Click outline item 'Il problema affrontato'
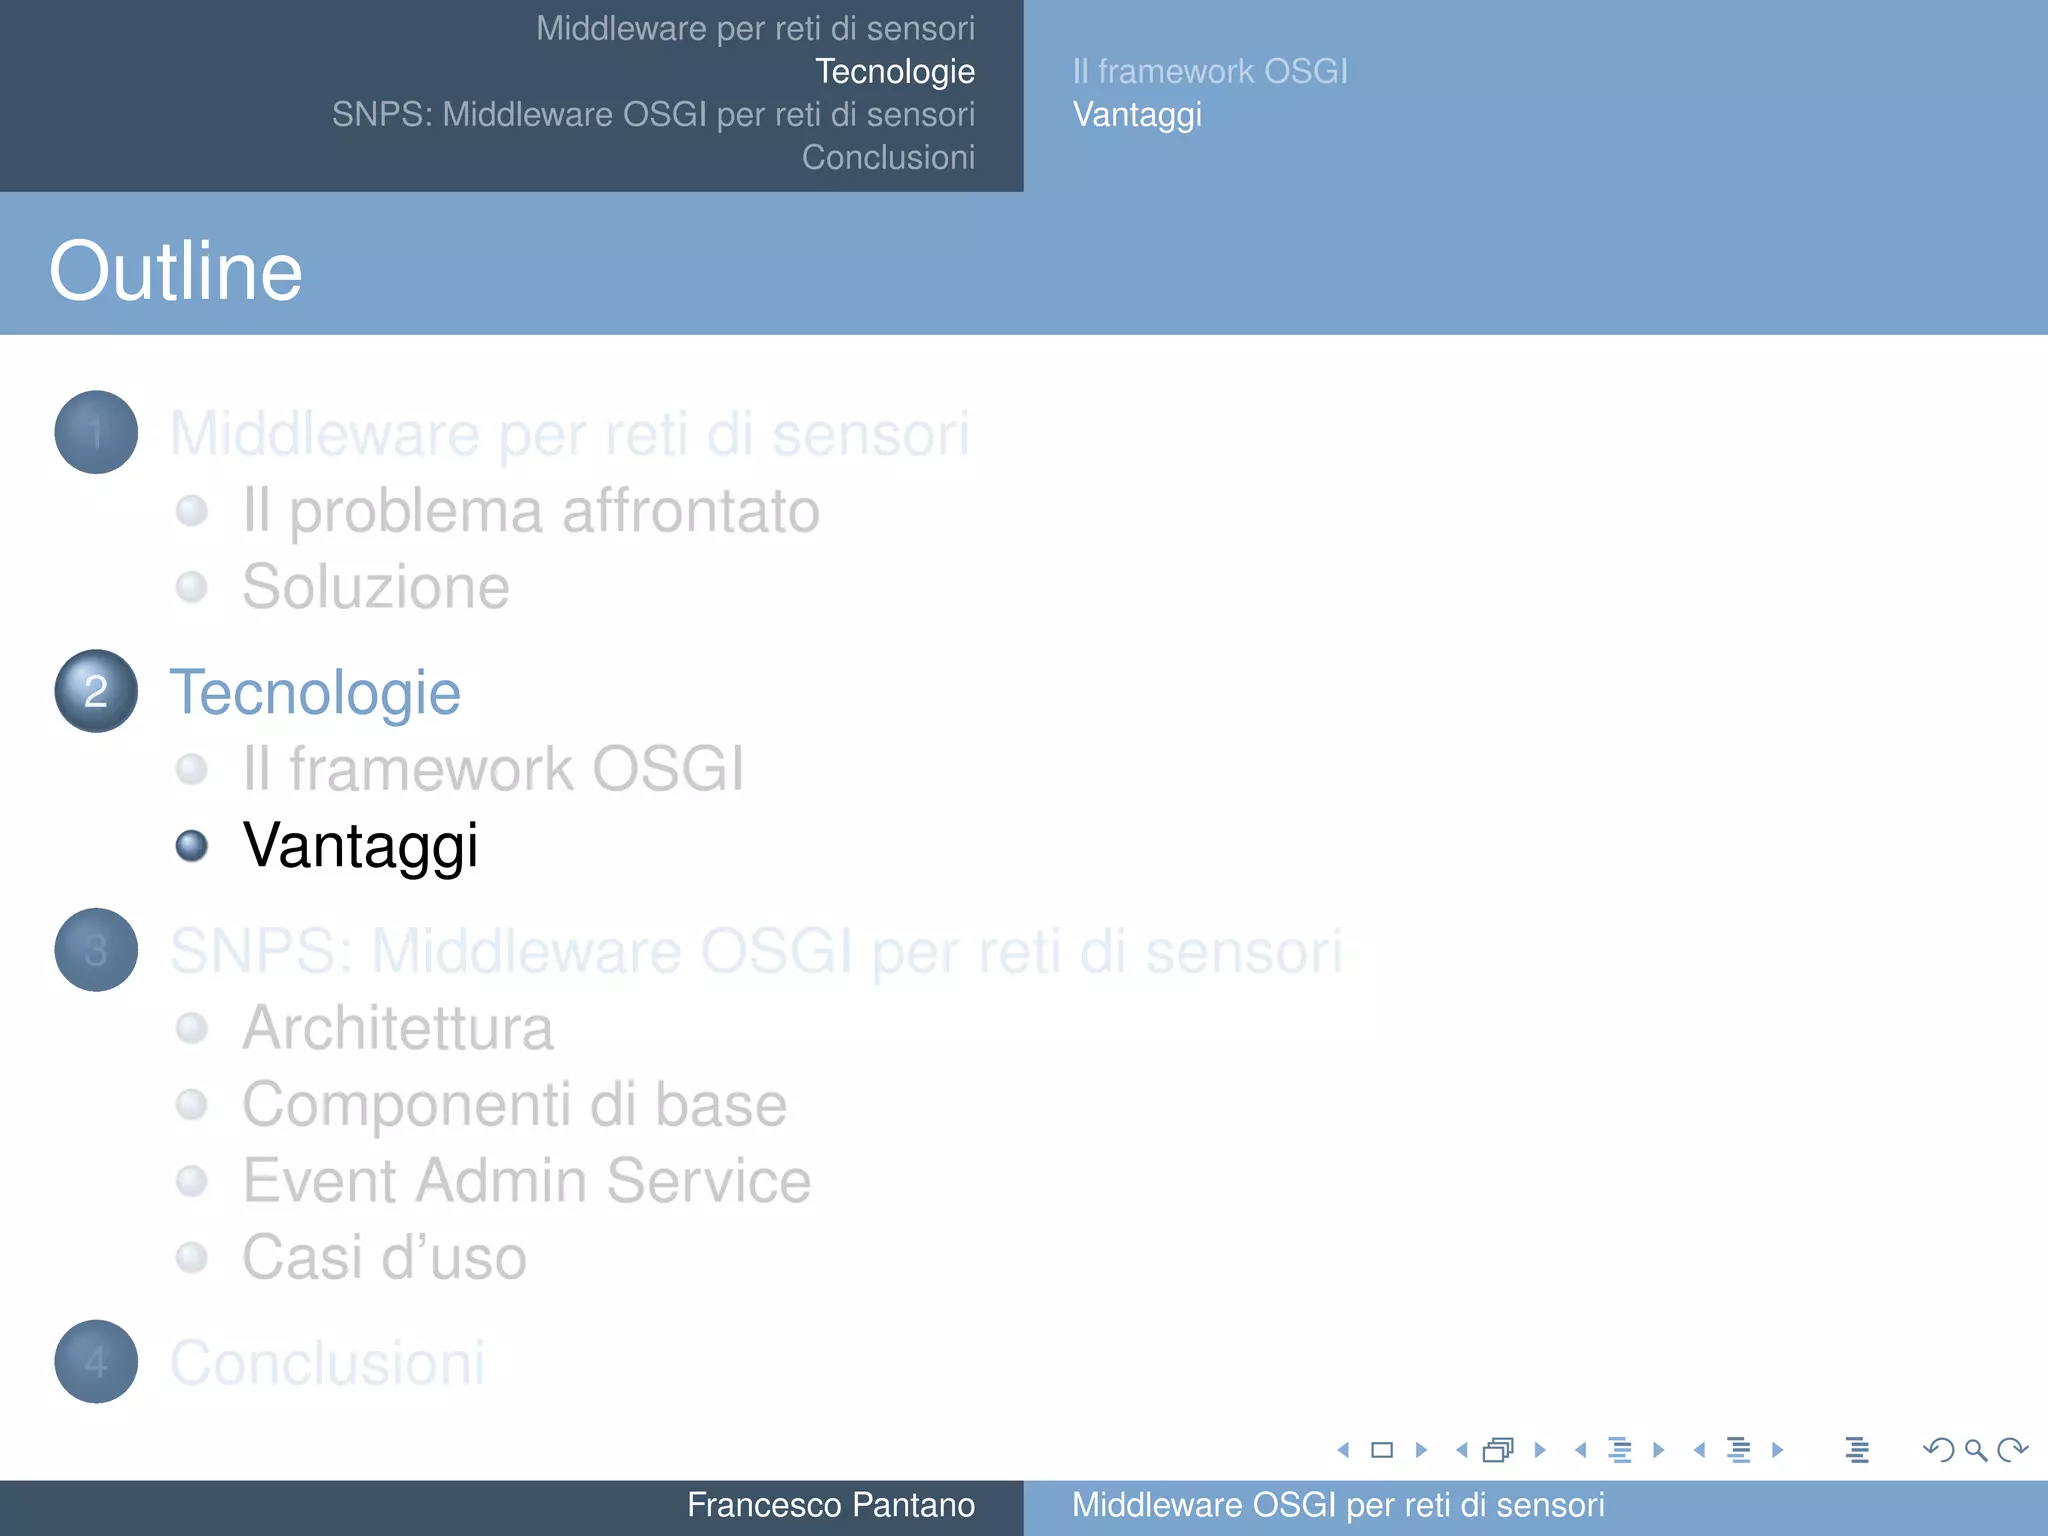2048x1536 pixels. pos(531,511)
